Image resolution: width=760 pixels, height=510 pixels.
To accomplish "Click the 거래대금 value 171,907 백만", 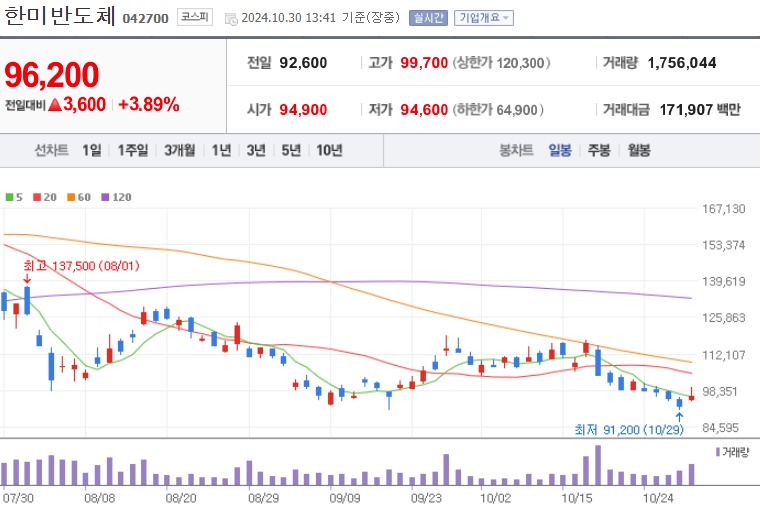I will point(700,110).
